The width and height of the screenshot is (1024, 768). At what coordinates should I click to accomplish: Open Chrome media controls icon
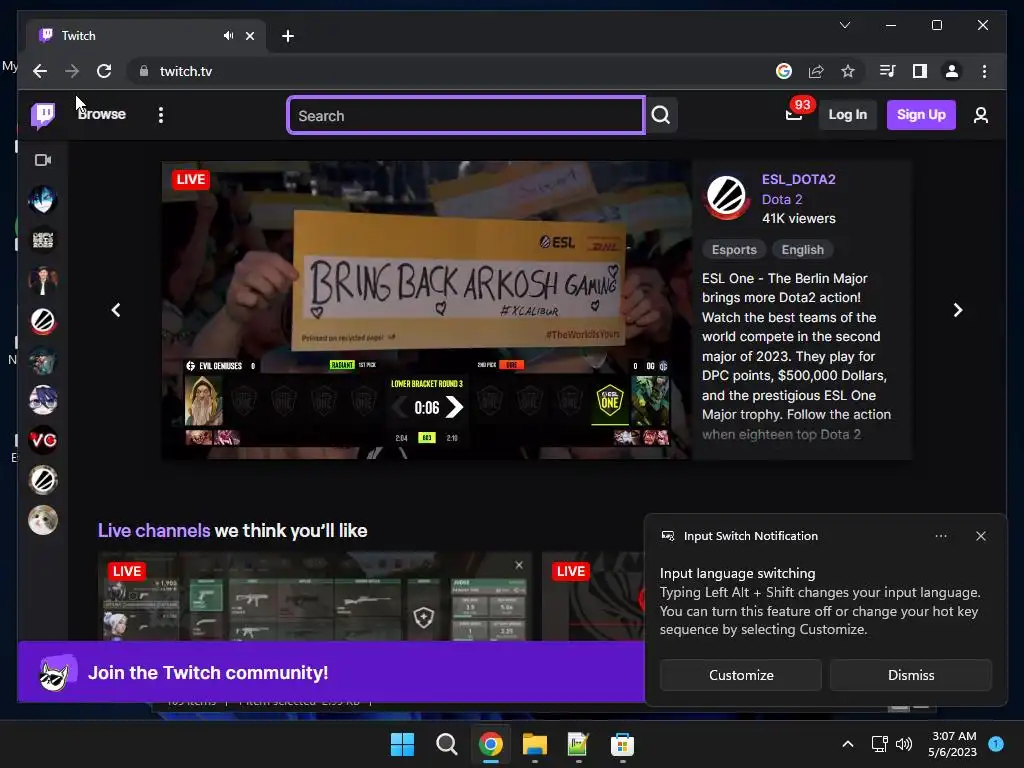(x=887, y=71)
